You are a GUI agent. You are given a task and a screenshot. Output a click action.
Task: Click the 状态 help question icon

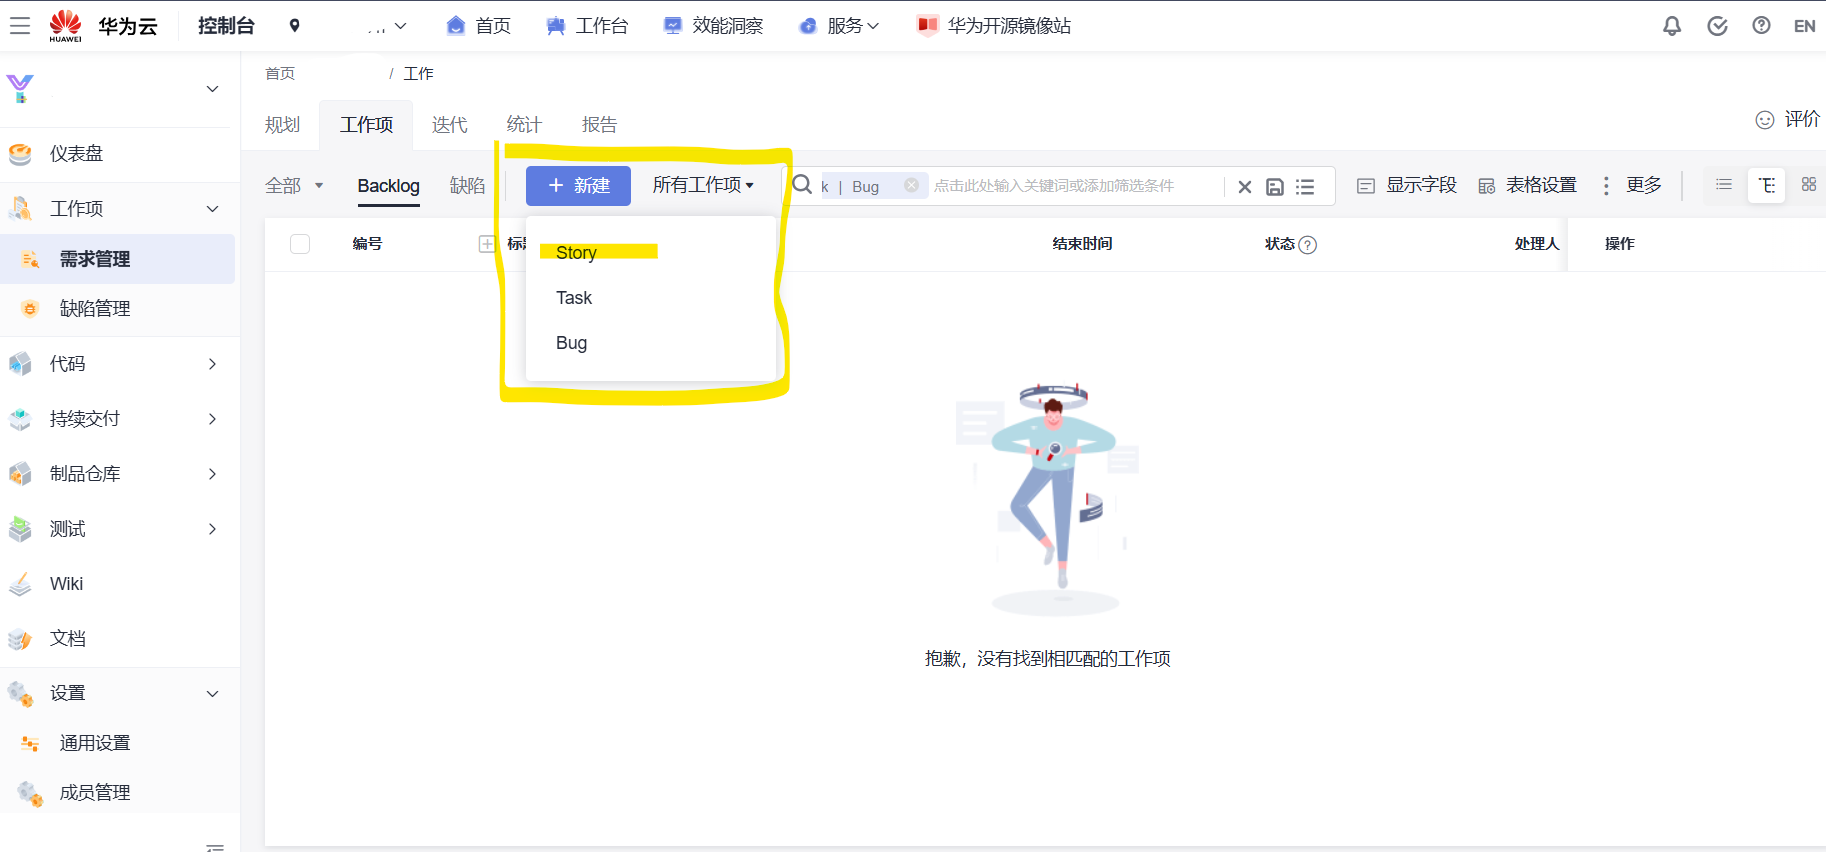1307,245
